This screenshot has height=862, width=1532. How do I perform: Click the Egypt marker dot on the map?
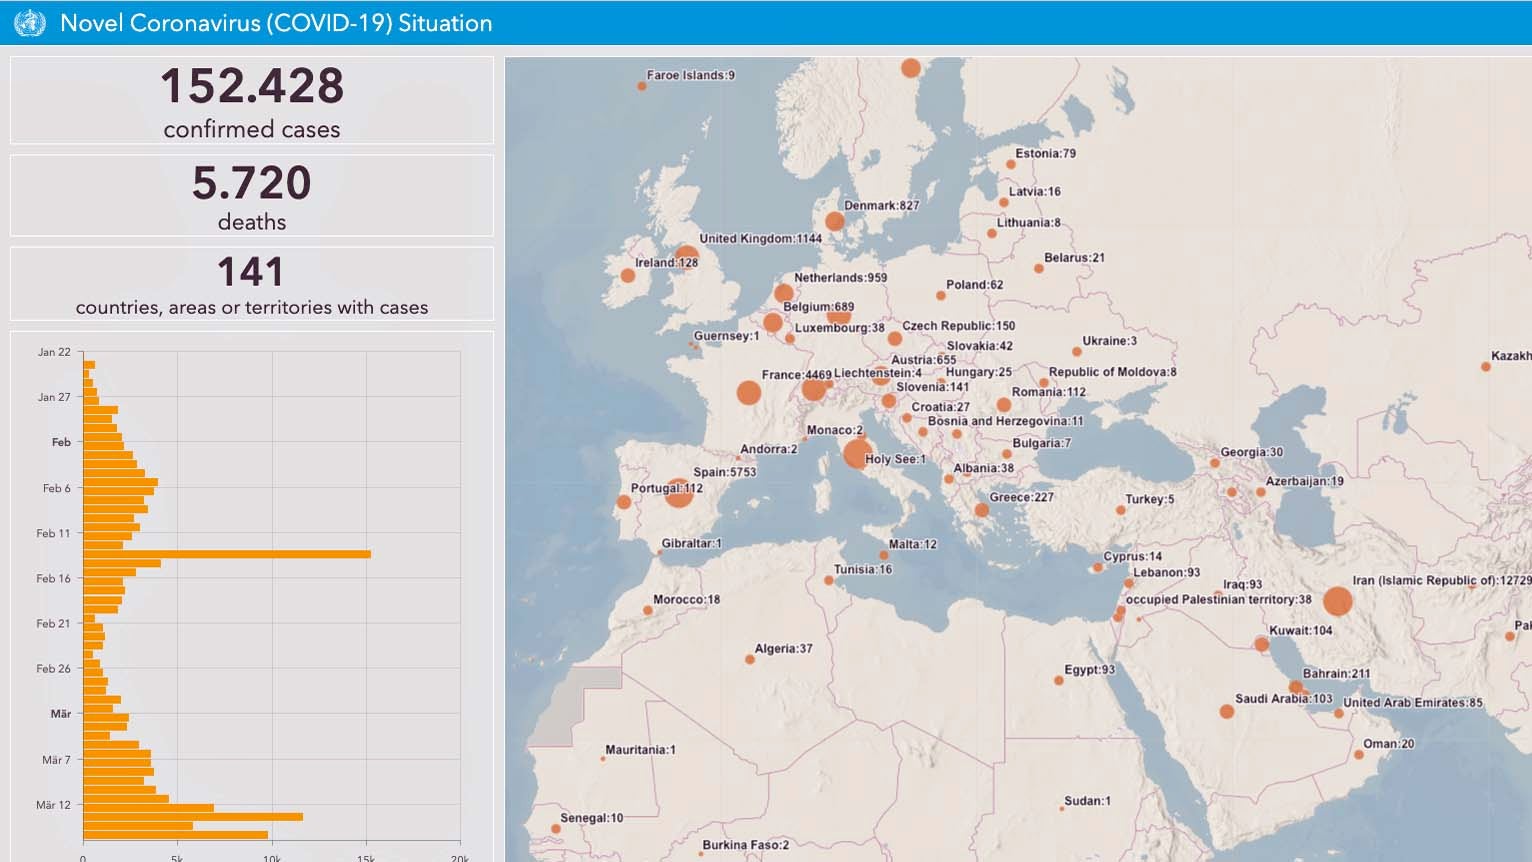click(1059, 681)
